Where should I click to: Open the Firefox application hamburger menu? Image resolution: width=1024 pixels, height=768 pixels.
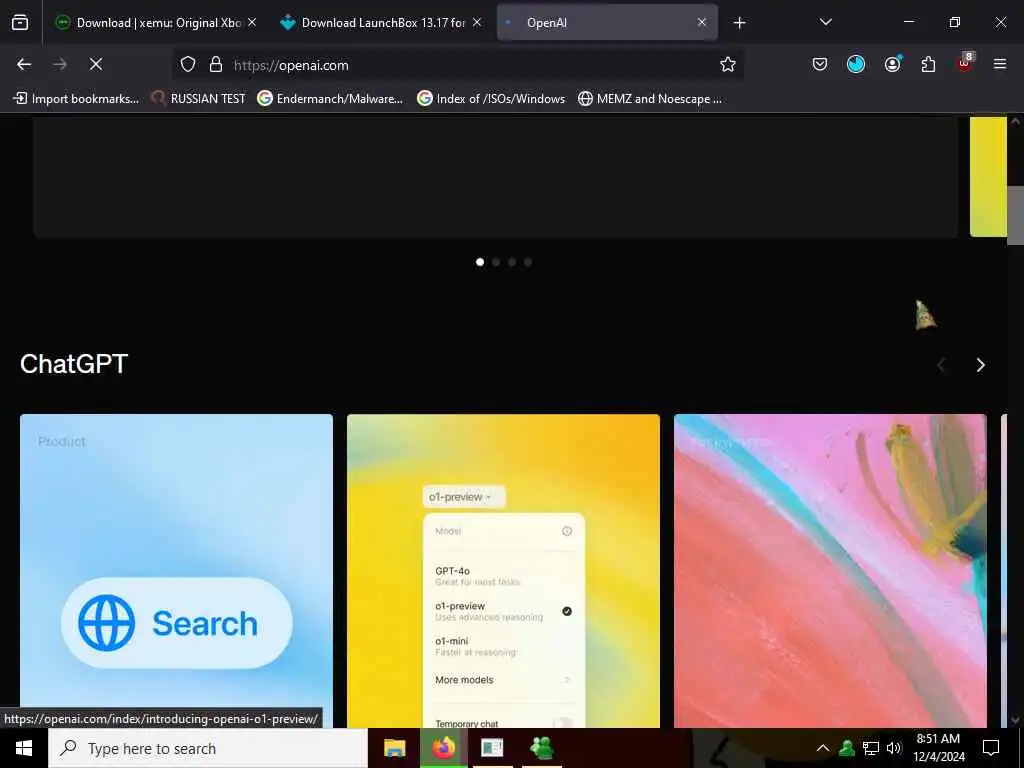pos(1000,64)
